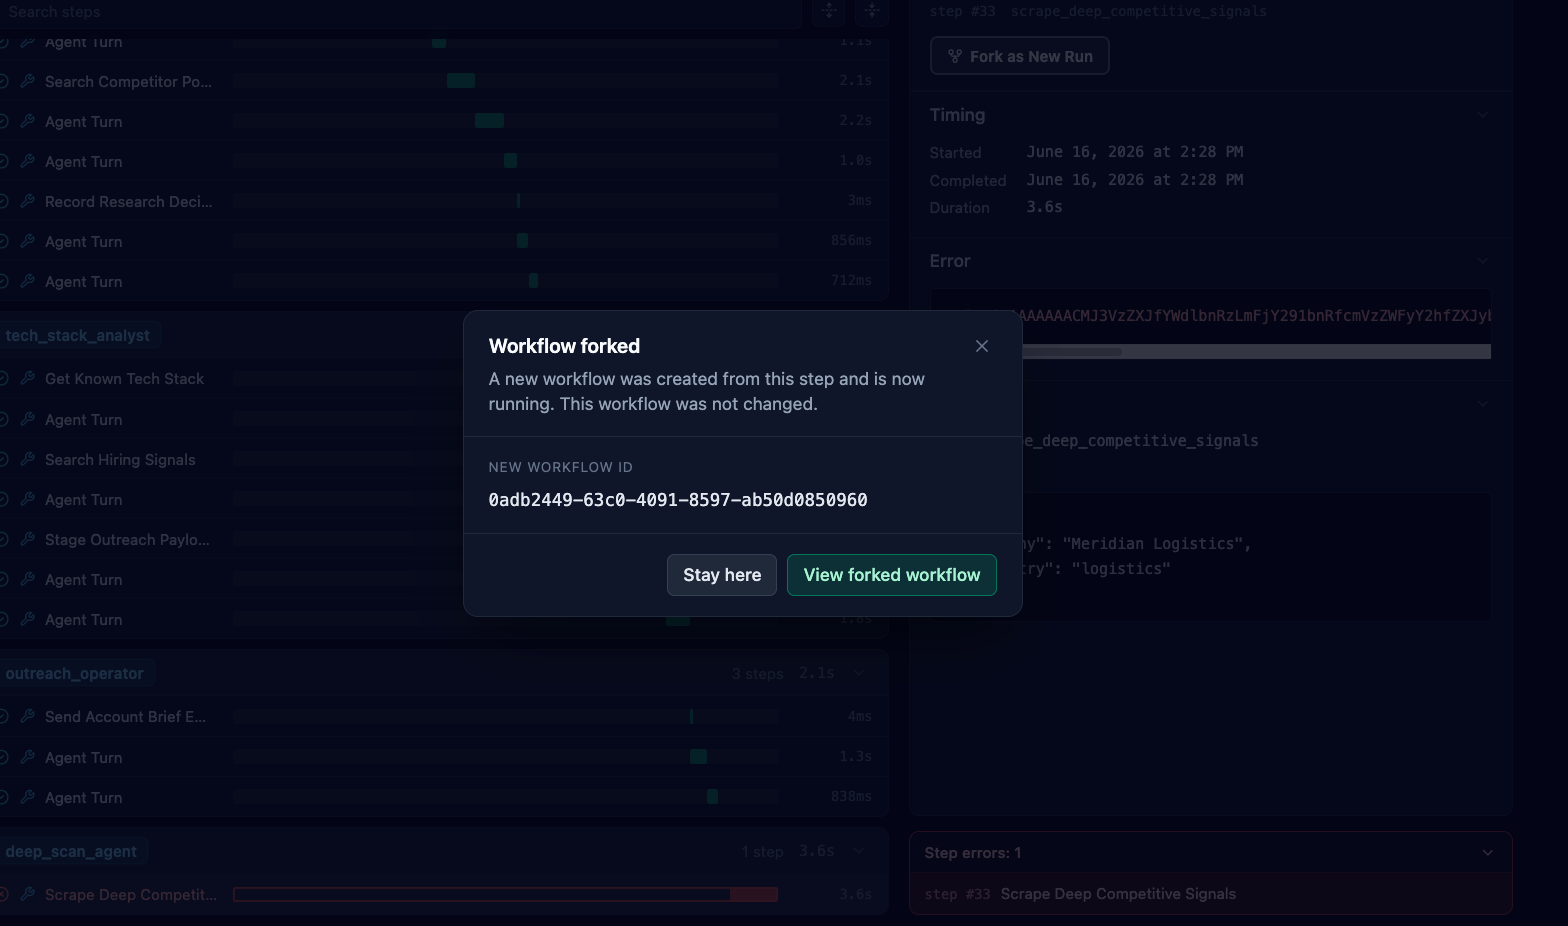Click the 1 step count on deep_scan_agent
The width and height of the screenshot is (1568, 926).
point(762,852)
